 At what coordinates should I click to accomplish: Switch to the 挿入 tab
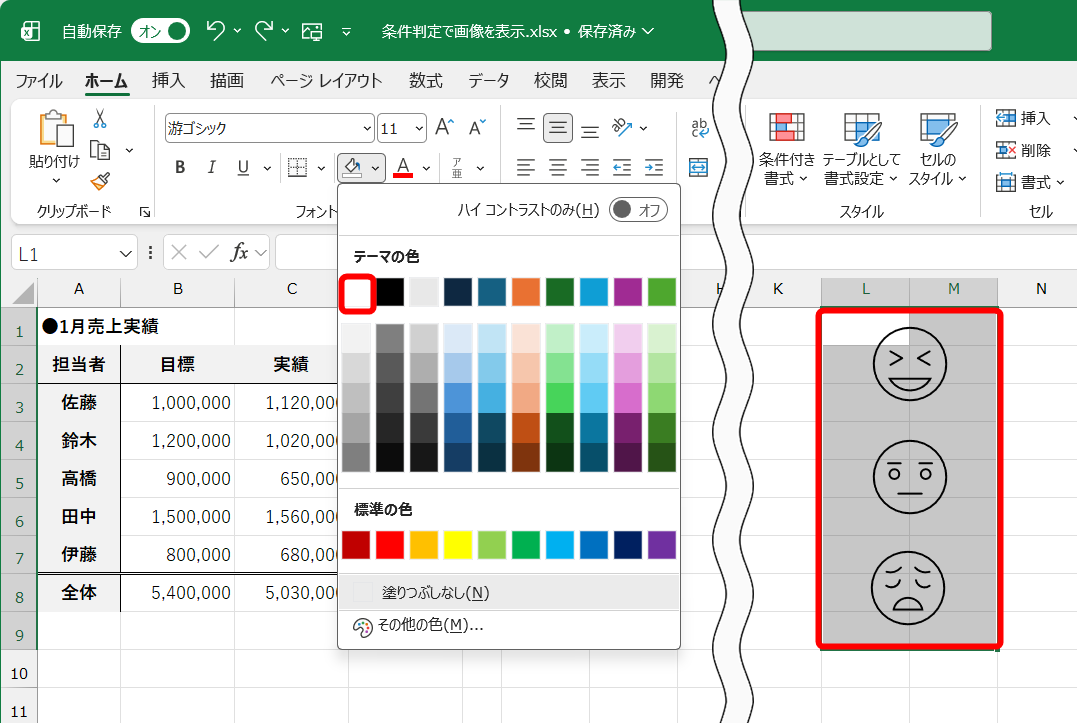click(x=168, y=81)
